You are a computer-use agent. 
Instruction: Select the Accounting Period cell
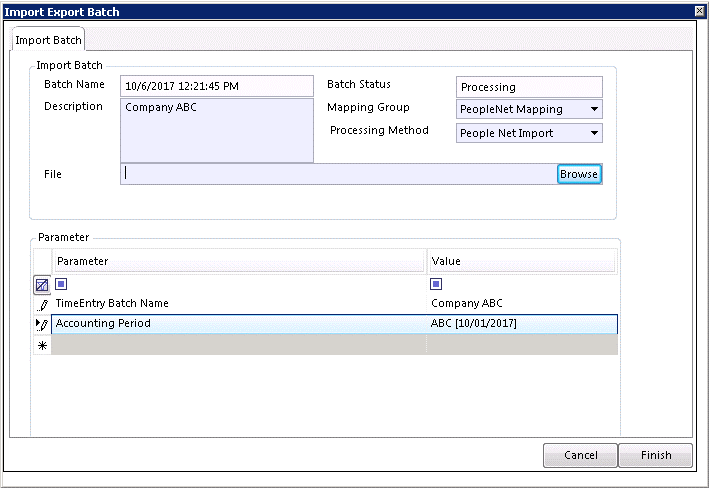point(239,324)
